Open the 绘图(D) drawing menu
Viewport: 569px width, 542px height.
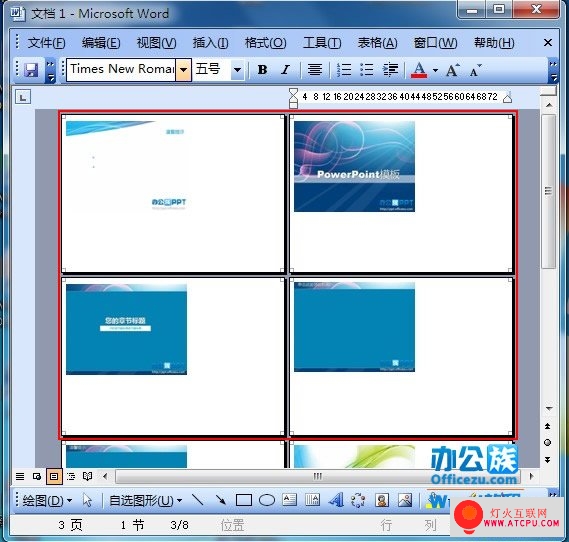pyautogui.click(x=47, y=501)
